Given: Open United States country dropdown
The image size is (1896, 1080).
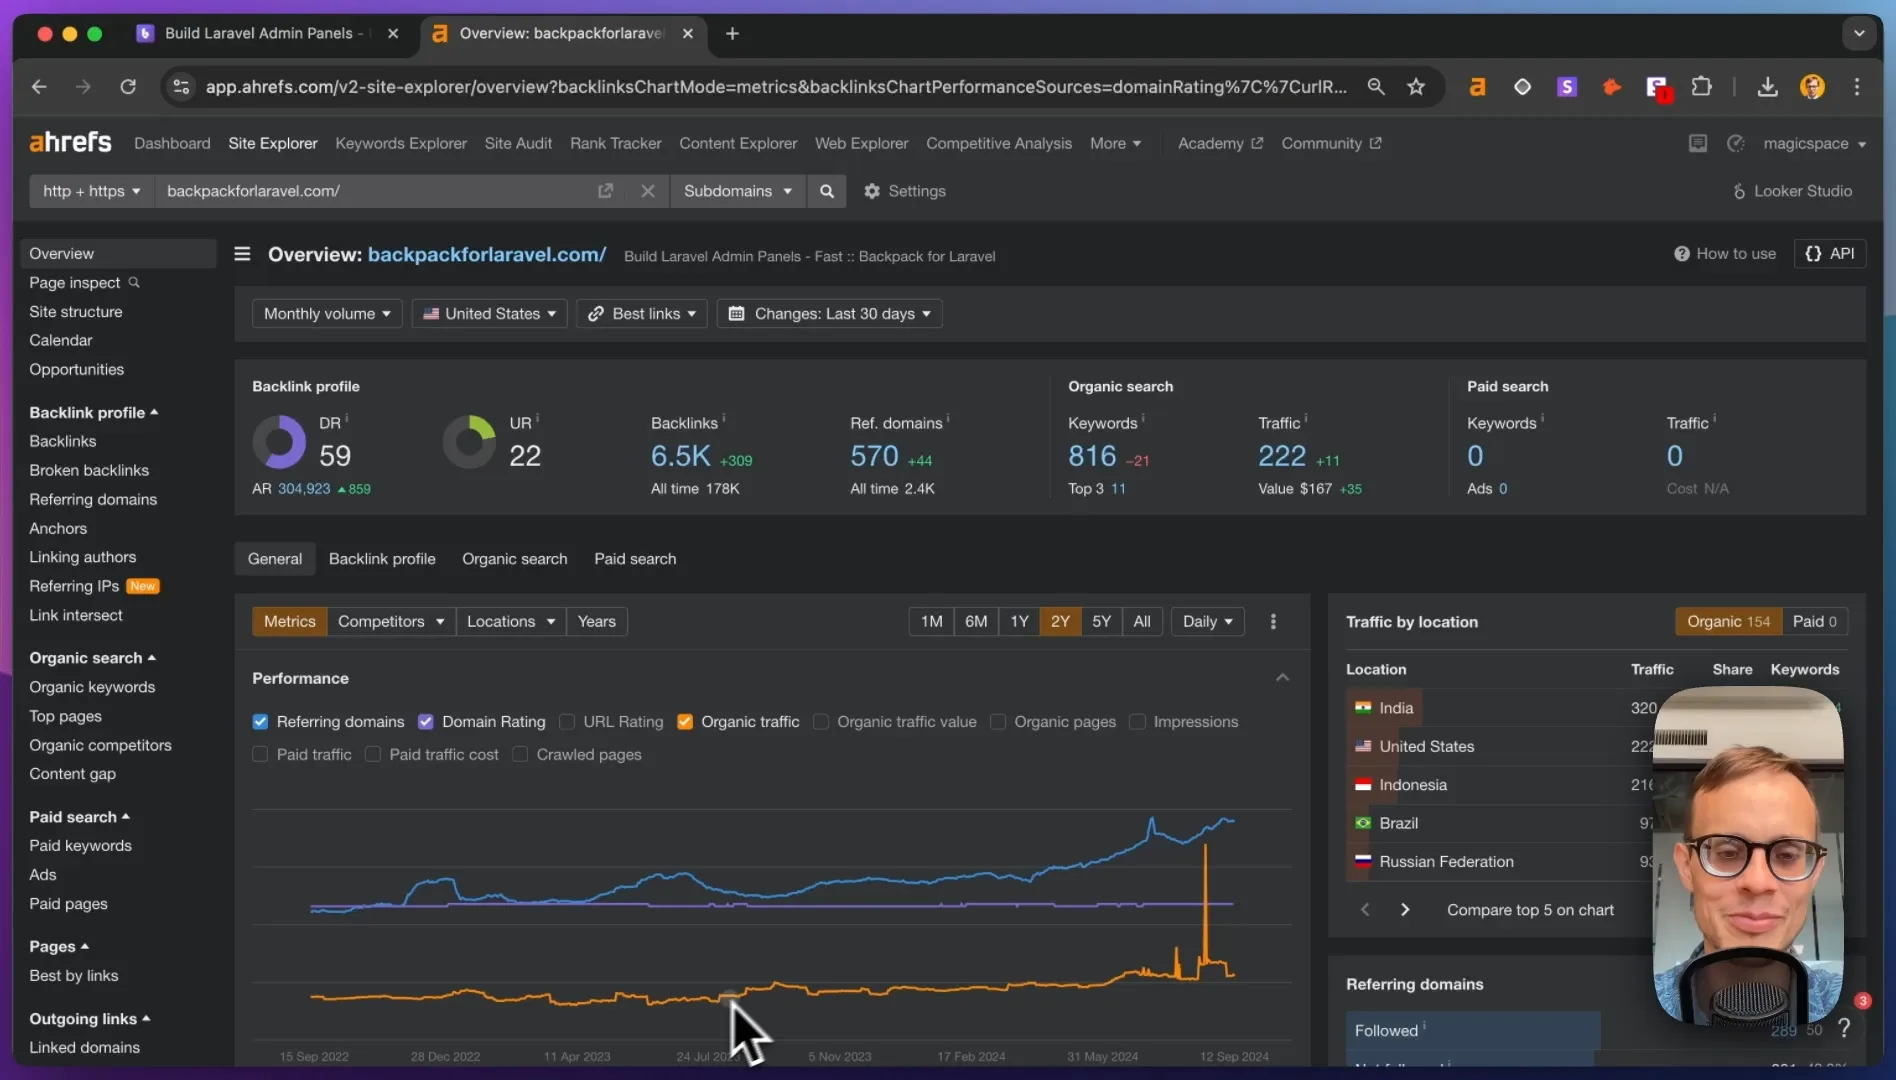Looking at the screenshot, I should click(x=489, y=314).
